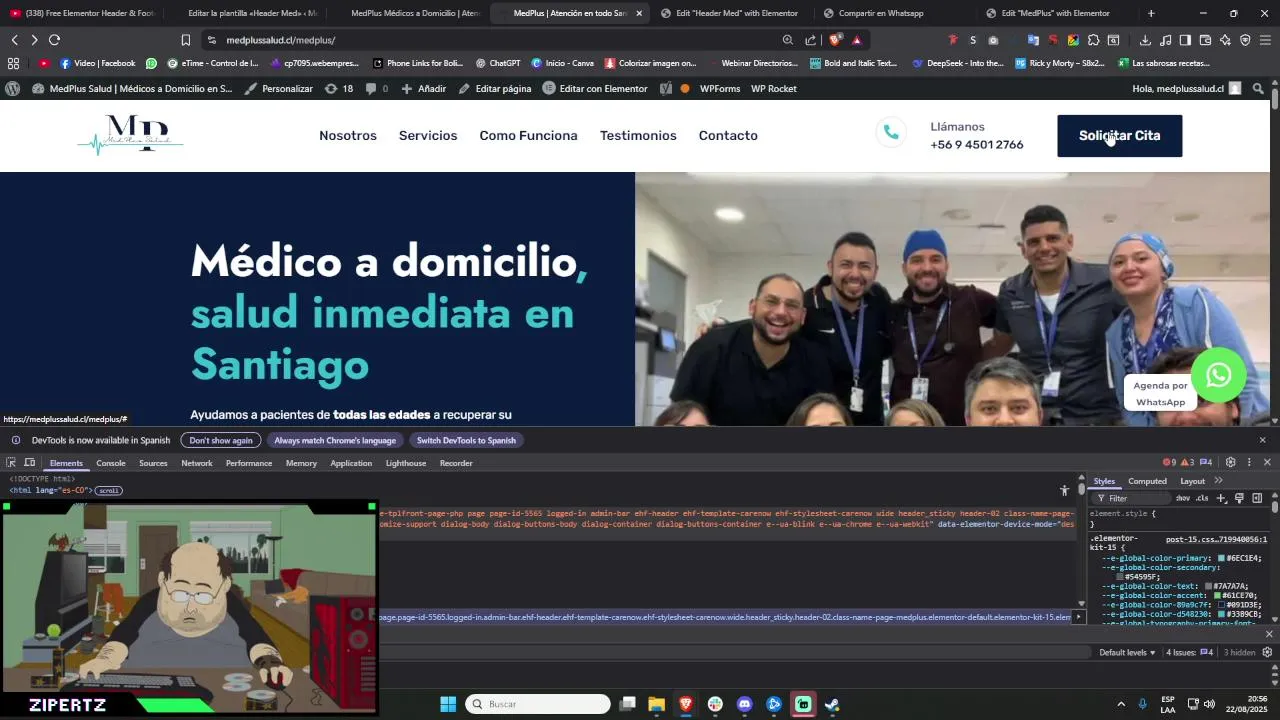Open the Console settings gear icon
The width and height of the screenshot is (1280, 720).
point(1267,652)
